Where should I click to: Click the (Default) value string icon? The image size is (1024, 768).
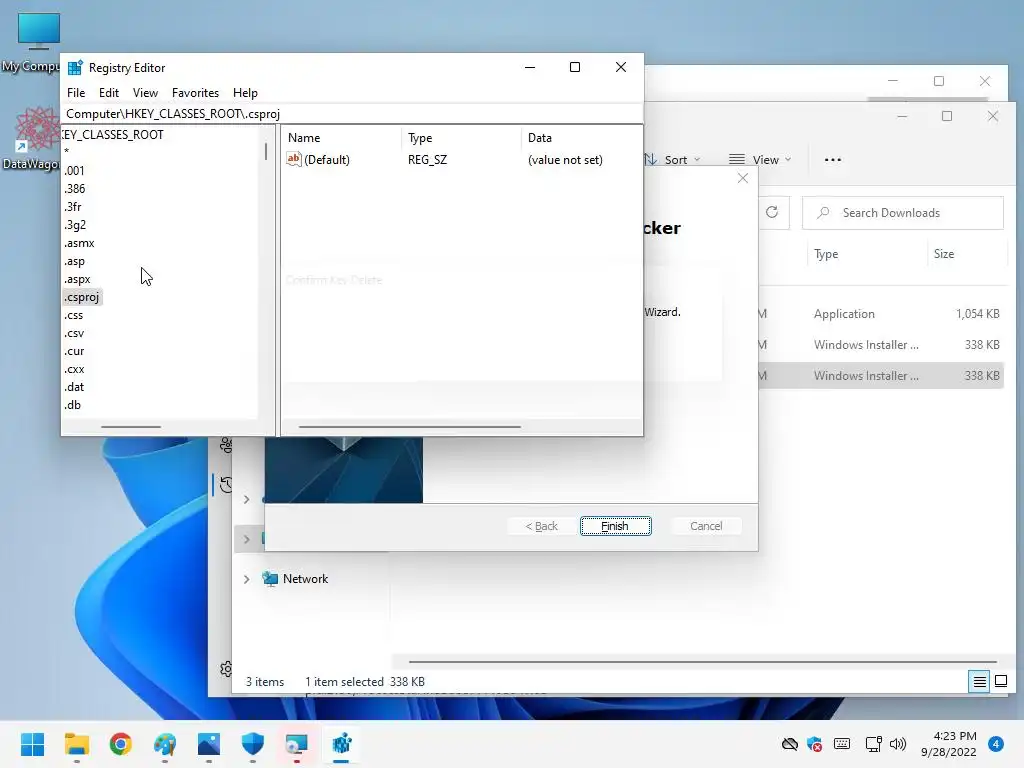(x=294, y=159)
